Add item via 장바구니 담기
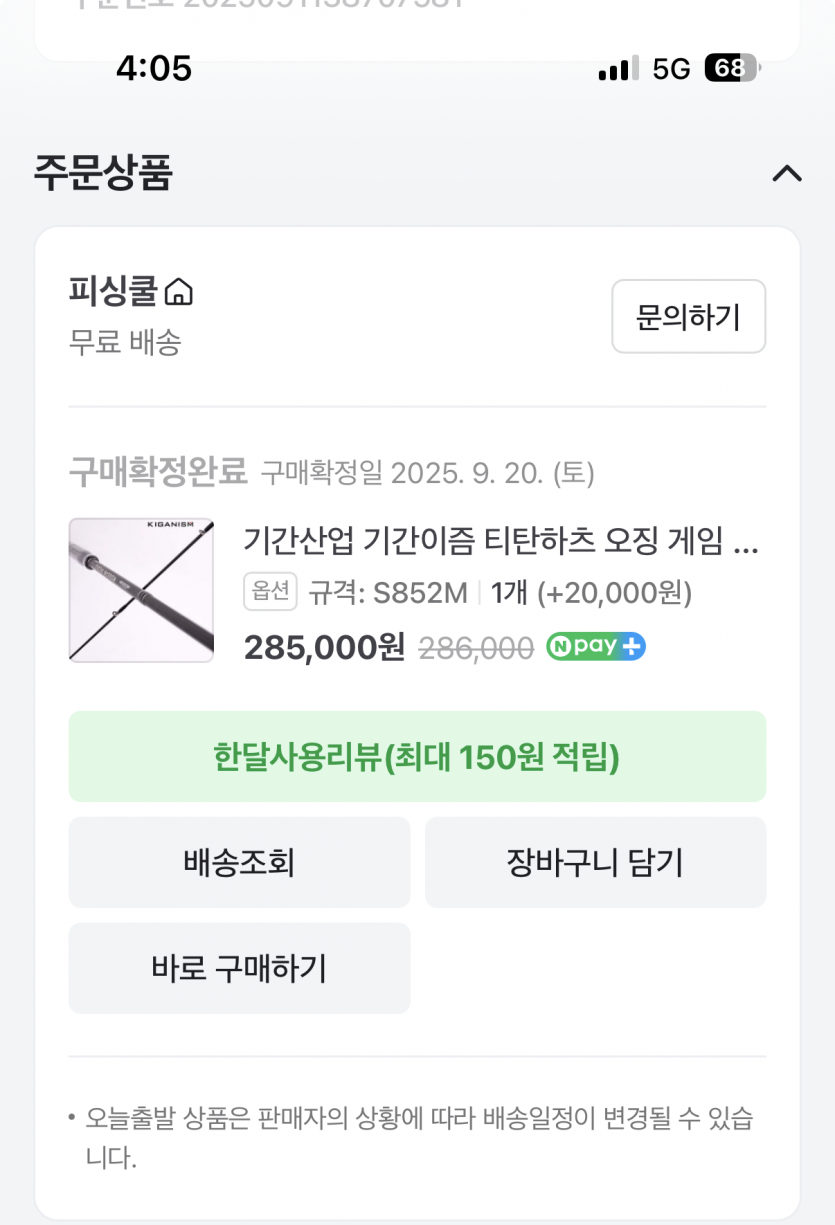 point(595,862)
